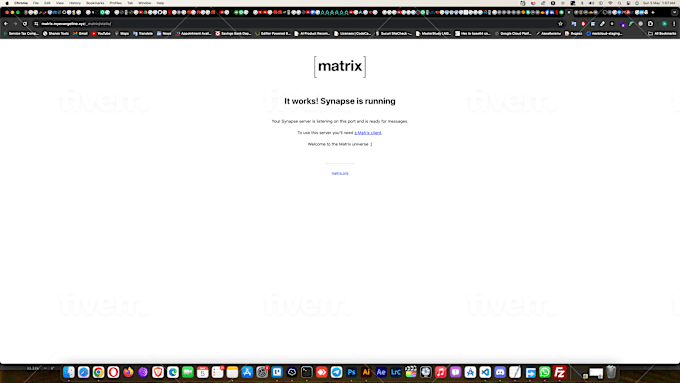The image size is (680, 383).
Task: Open Trash from the dock
Action: [611, 372]
